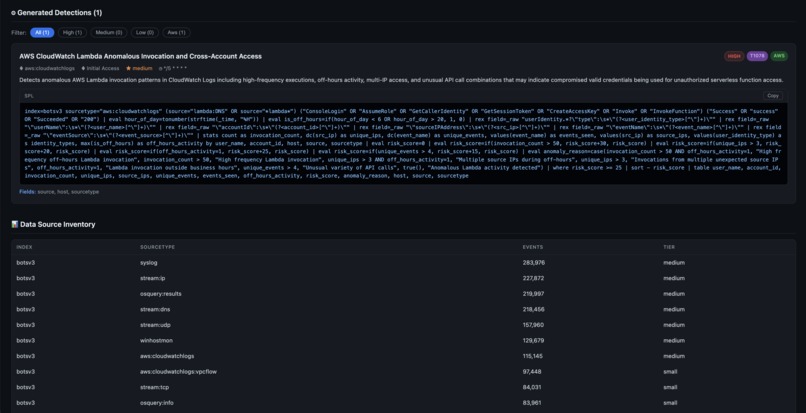Select the stream:tcp sourcetype cell

154,387
